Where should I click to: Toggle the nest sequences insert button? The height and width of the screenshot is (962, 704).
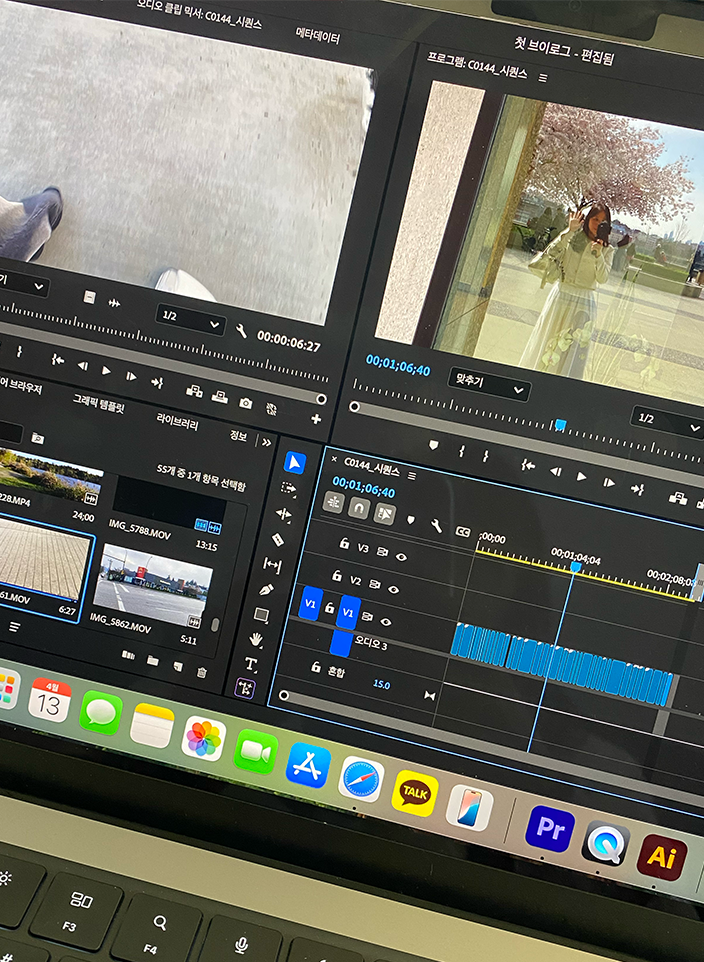334,502
